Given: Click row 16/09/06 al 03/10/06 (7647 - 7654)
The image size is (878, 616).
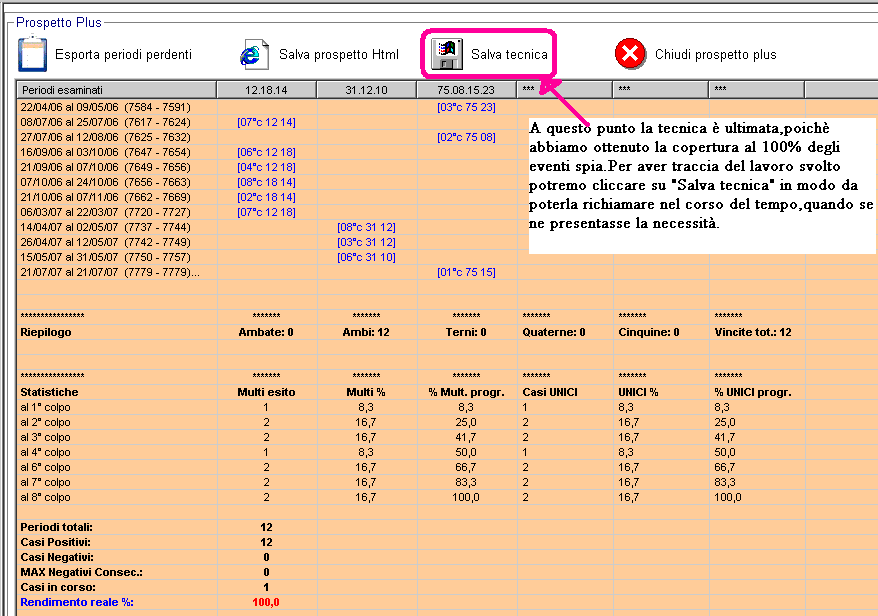Looking at the screenshot, I should tap(105, 152).
